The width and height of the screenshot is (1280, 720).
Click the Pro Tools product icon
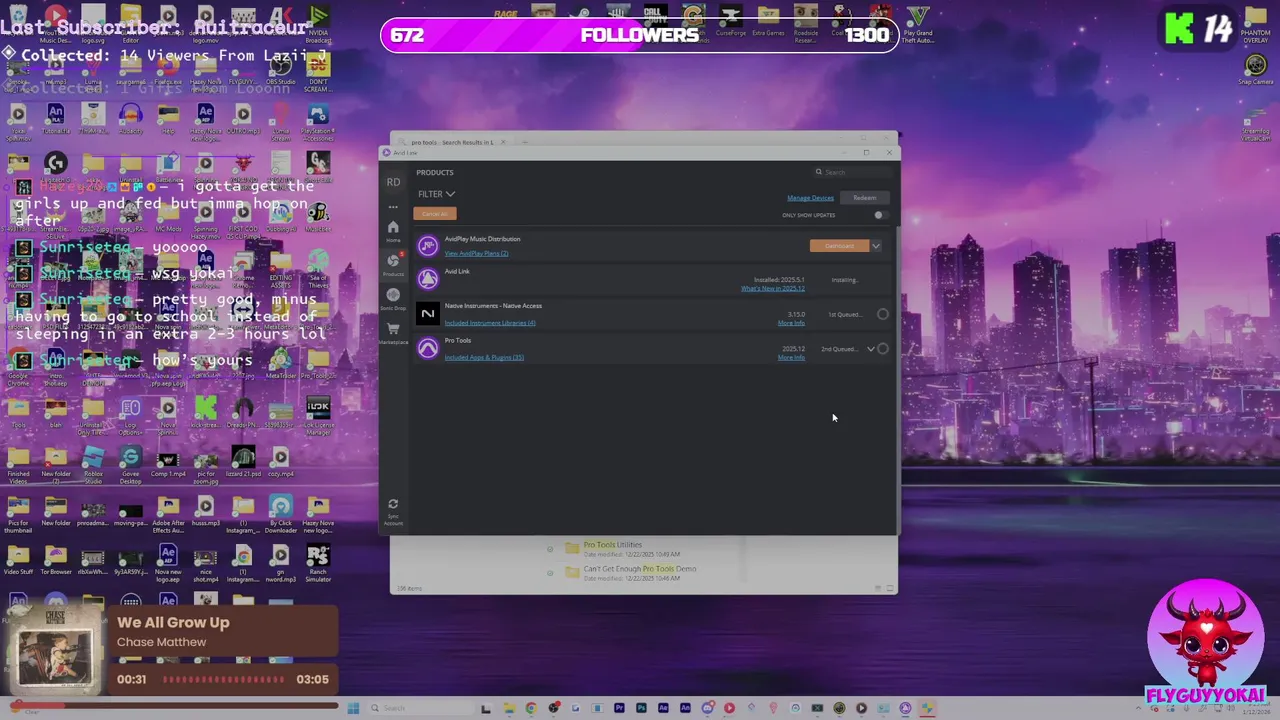click(428, 348)
